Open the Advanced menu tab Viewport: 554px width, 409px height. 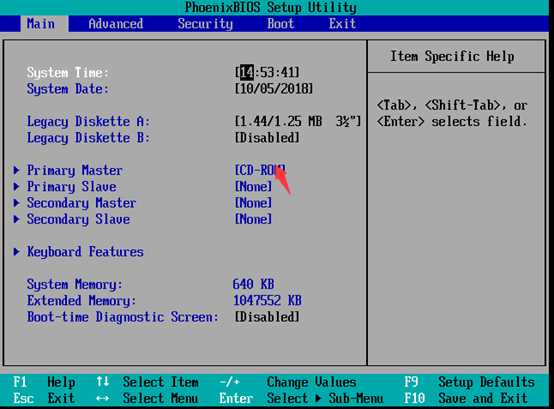pos(116,24)
